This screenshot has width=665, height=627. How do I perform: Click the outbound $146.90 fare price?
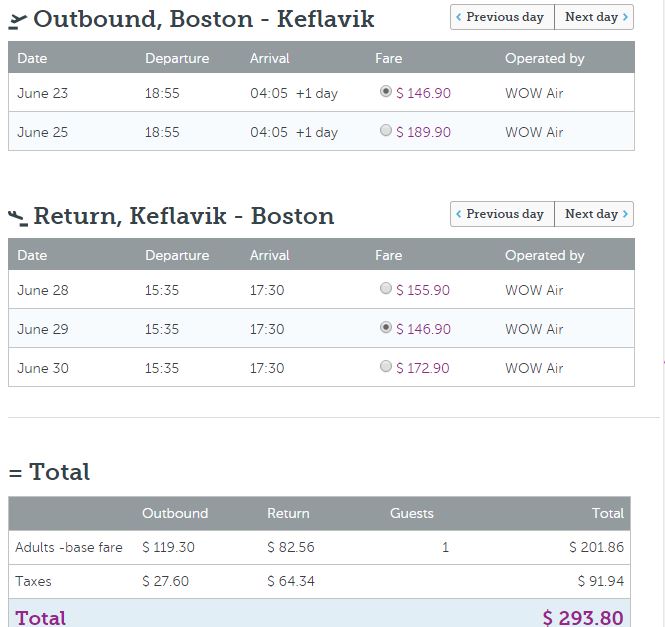pos(423,93)
